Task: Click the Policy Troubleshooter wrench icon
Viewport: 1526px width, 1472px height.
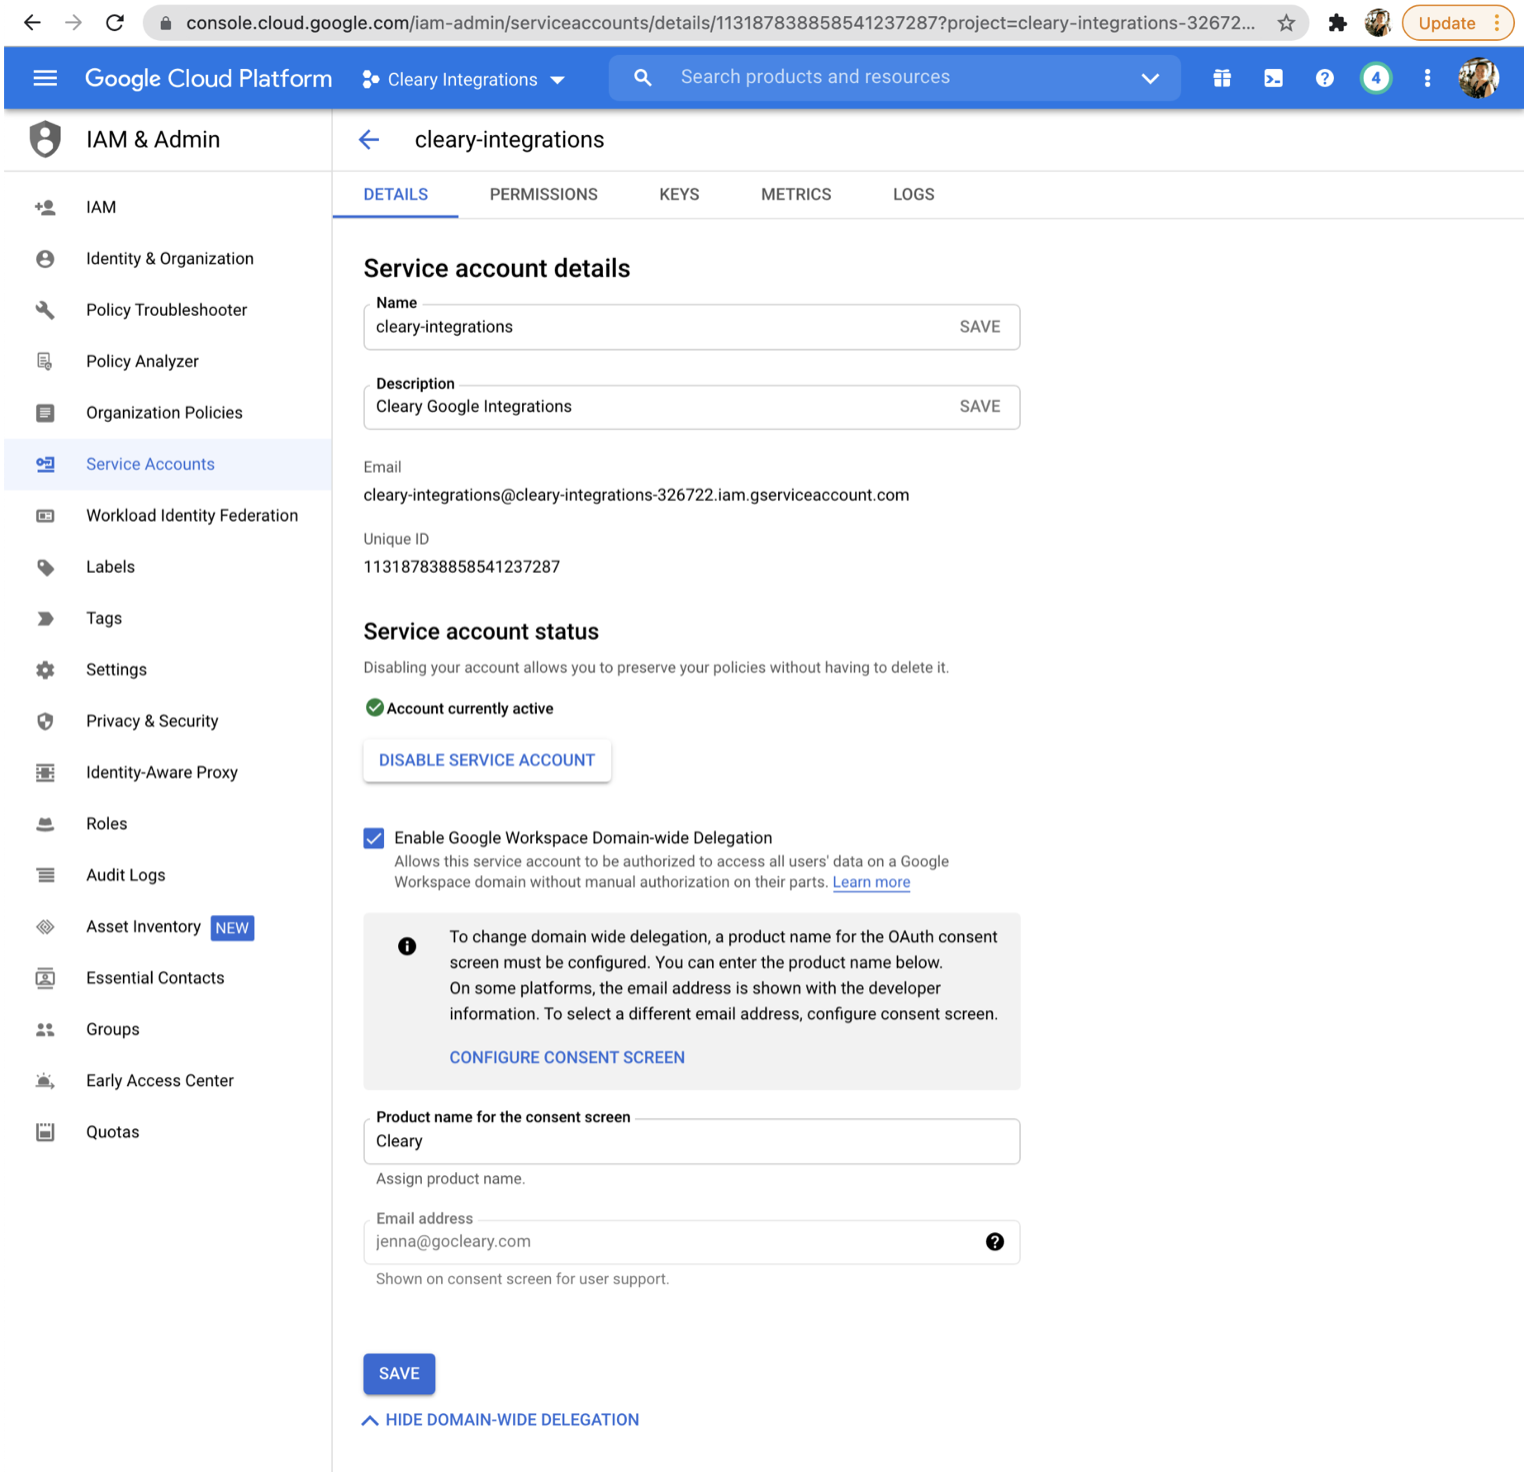Action: click(x=45, y=310)
